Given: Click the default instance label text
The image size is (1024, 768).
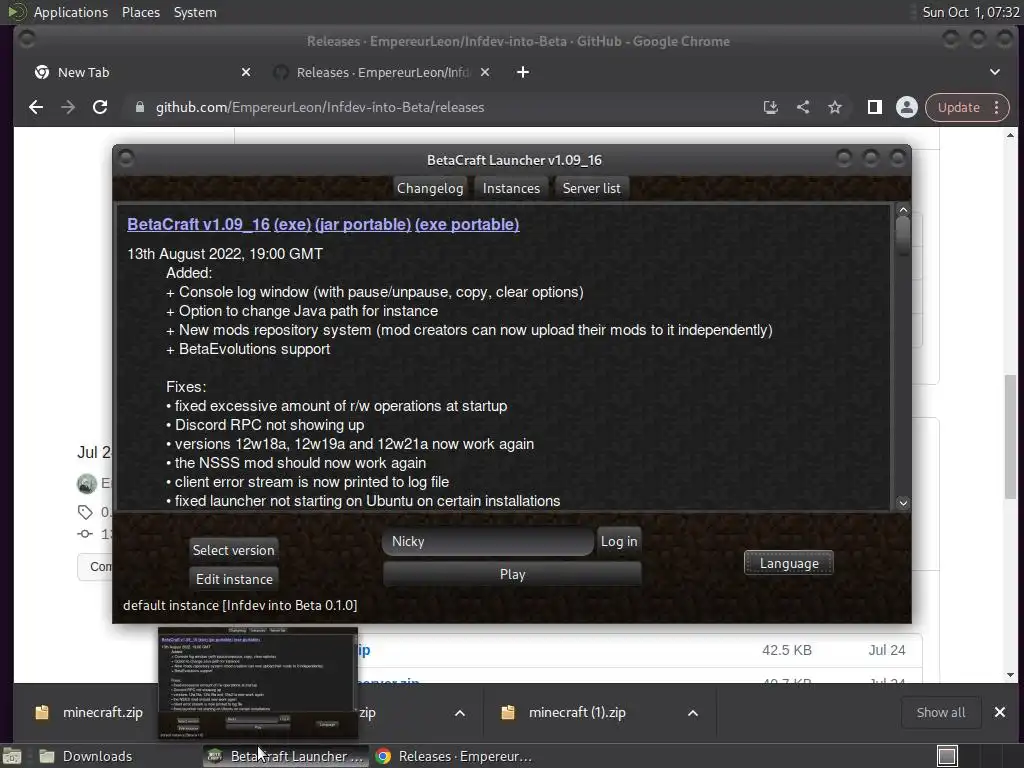Looking at the screenshot, I should (x=240, y=605).
